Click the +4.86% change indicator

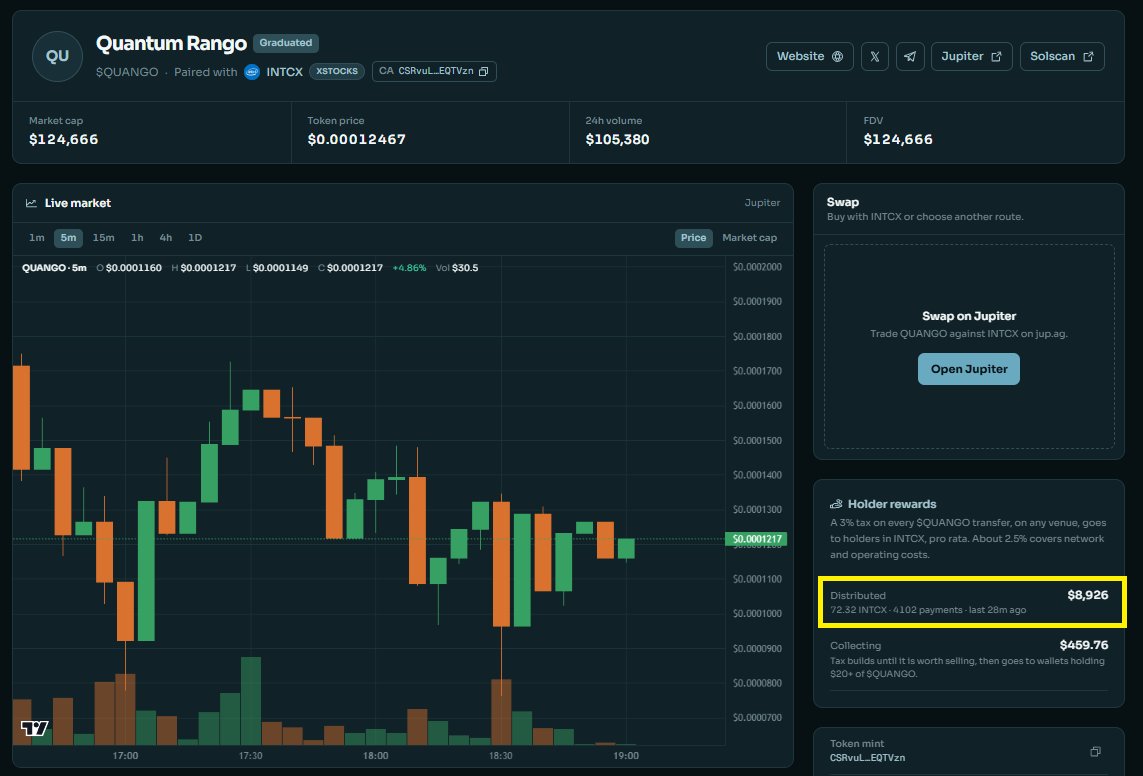coord(409,268)
